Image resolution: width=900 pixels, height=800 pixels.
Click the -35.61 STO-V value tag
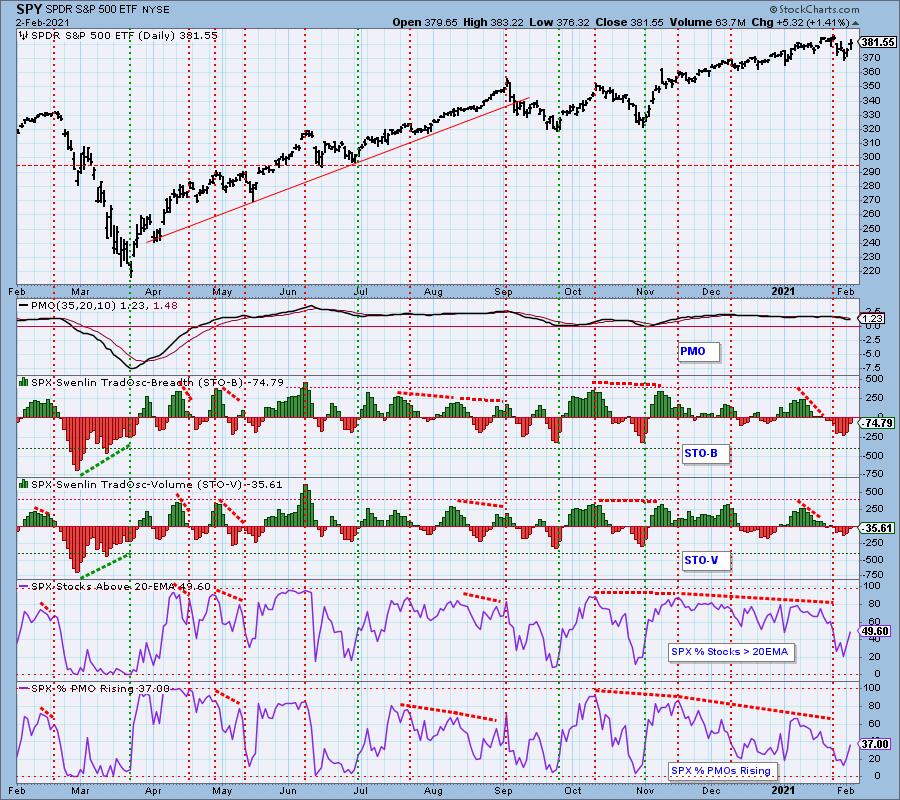(878, 529)
